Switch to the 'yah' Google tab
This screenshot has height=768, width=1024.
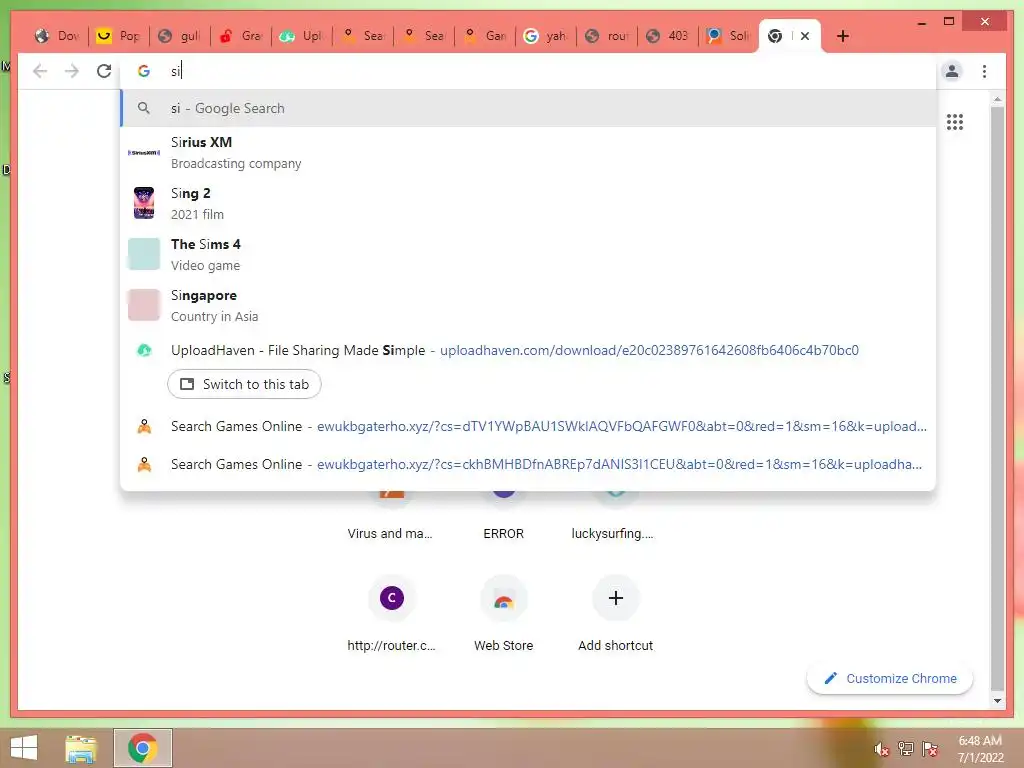click(x=546, y=36)
